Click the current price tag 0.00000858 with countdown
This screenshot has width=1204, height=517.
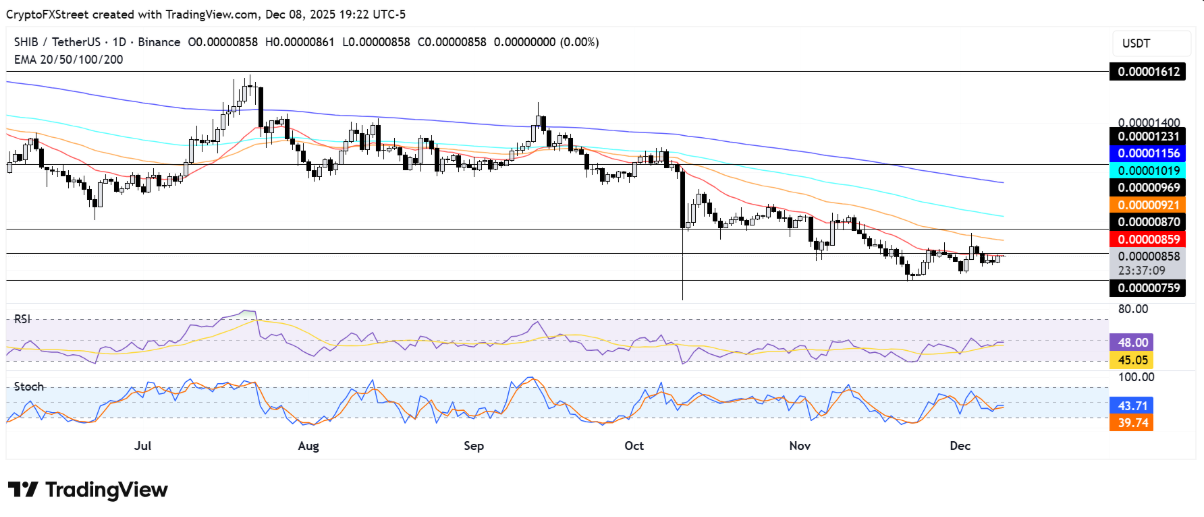[x=1150, y=262]
